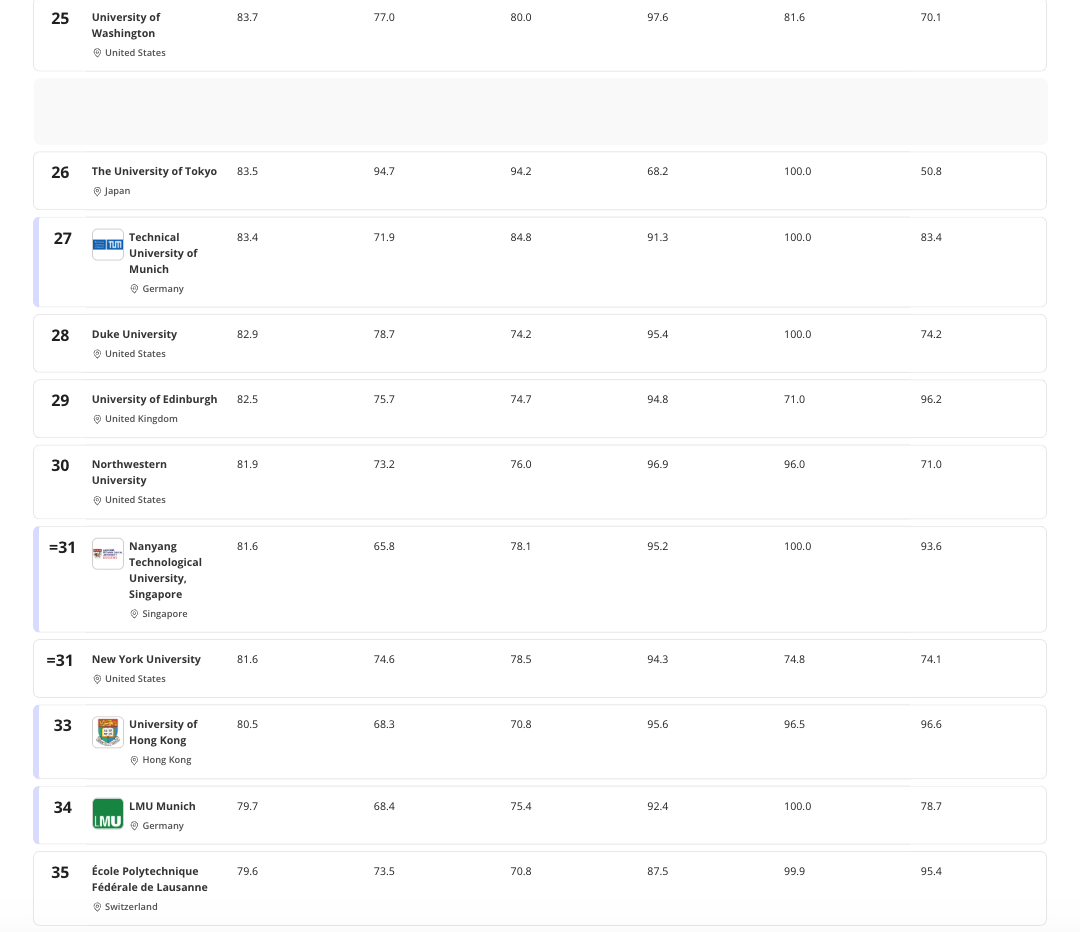1080x932 pixels.
Task: Click the empty banner below University of Washington
Action: 540,112
